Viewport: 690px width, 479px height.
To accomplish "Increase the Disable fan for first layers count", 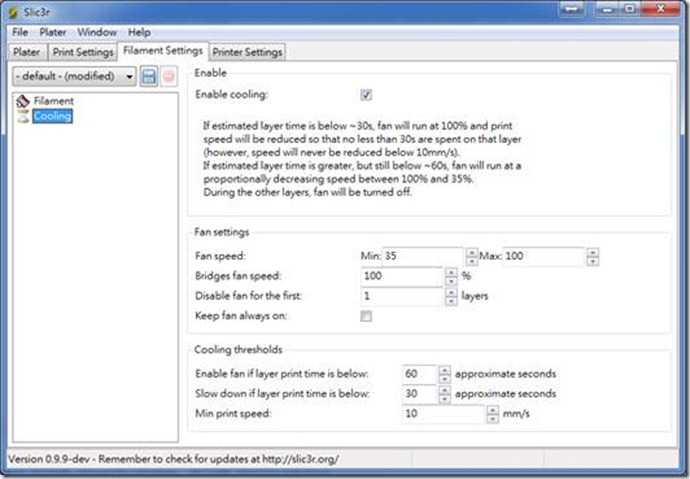I will point(451,292).
